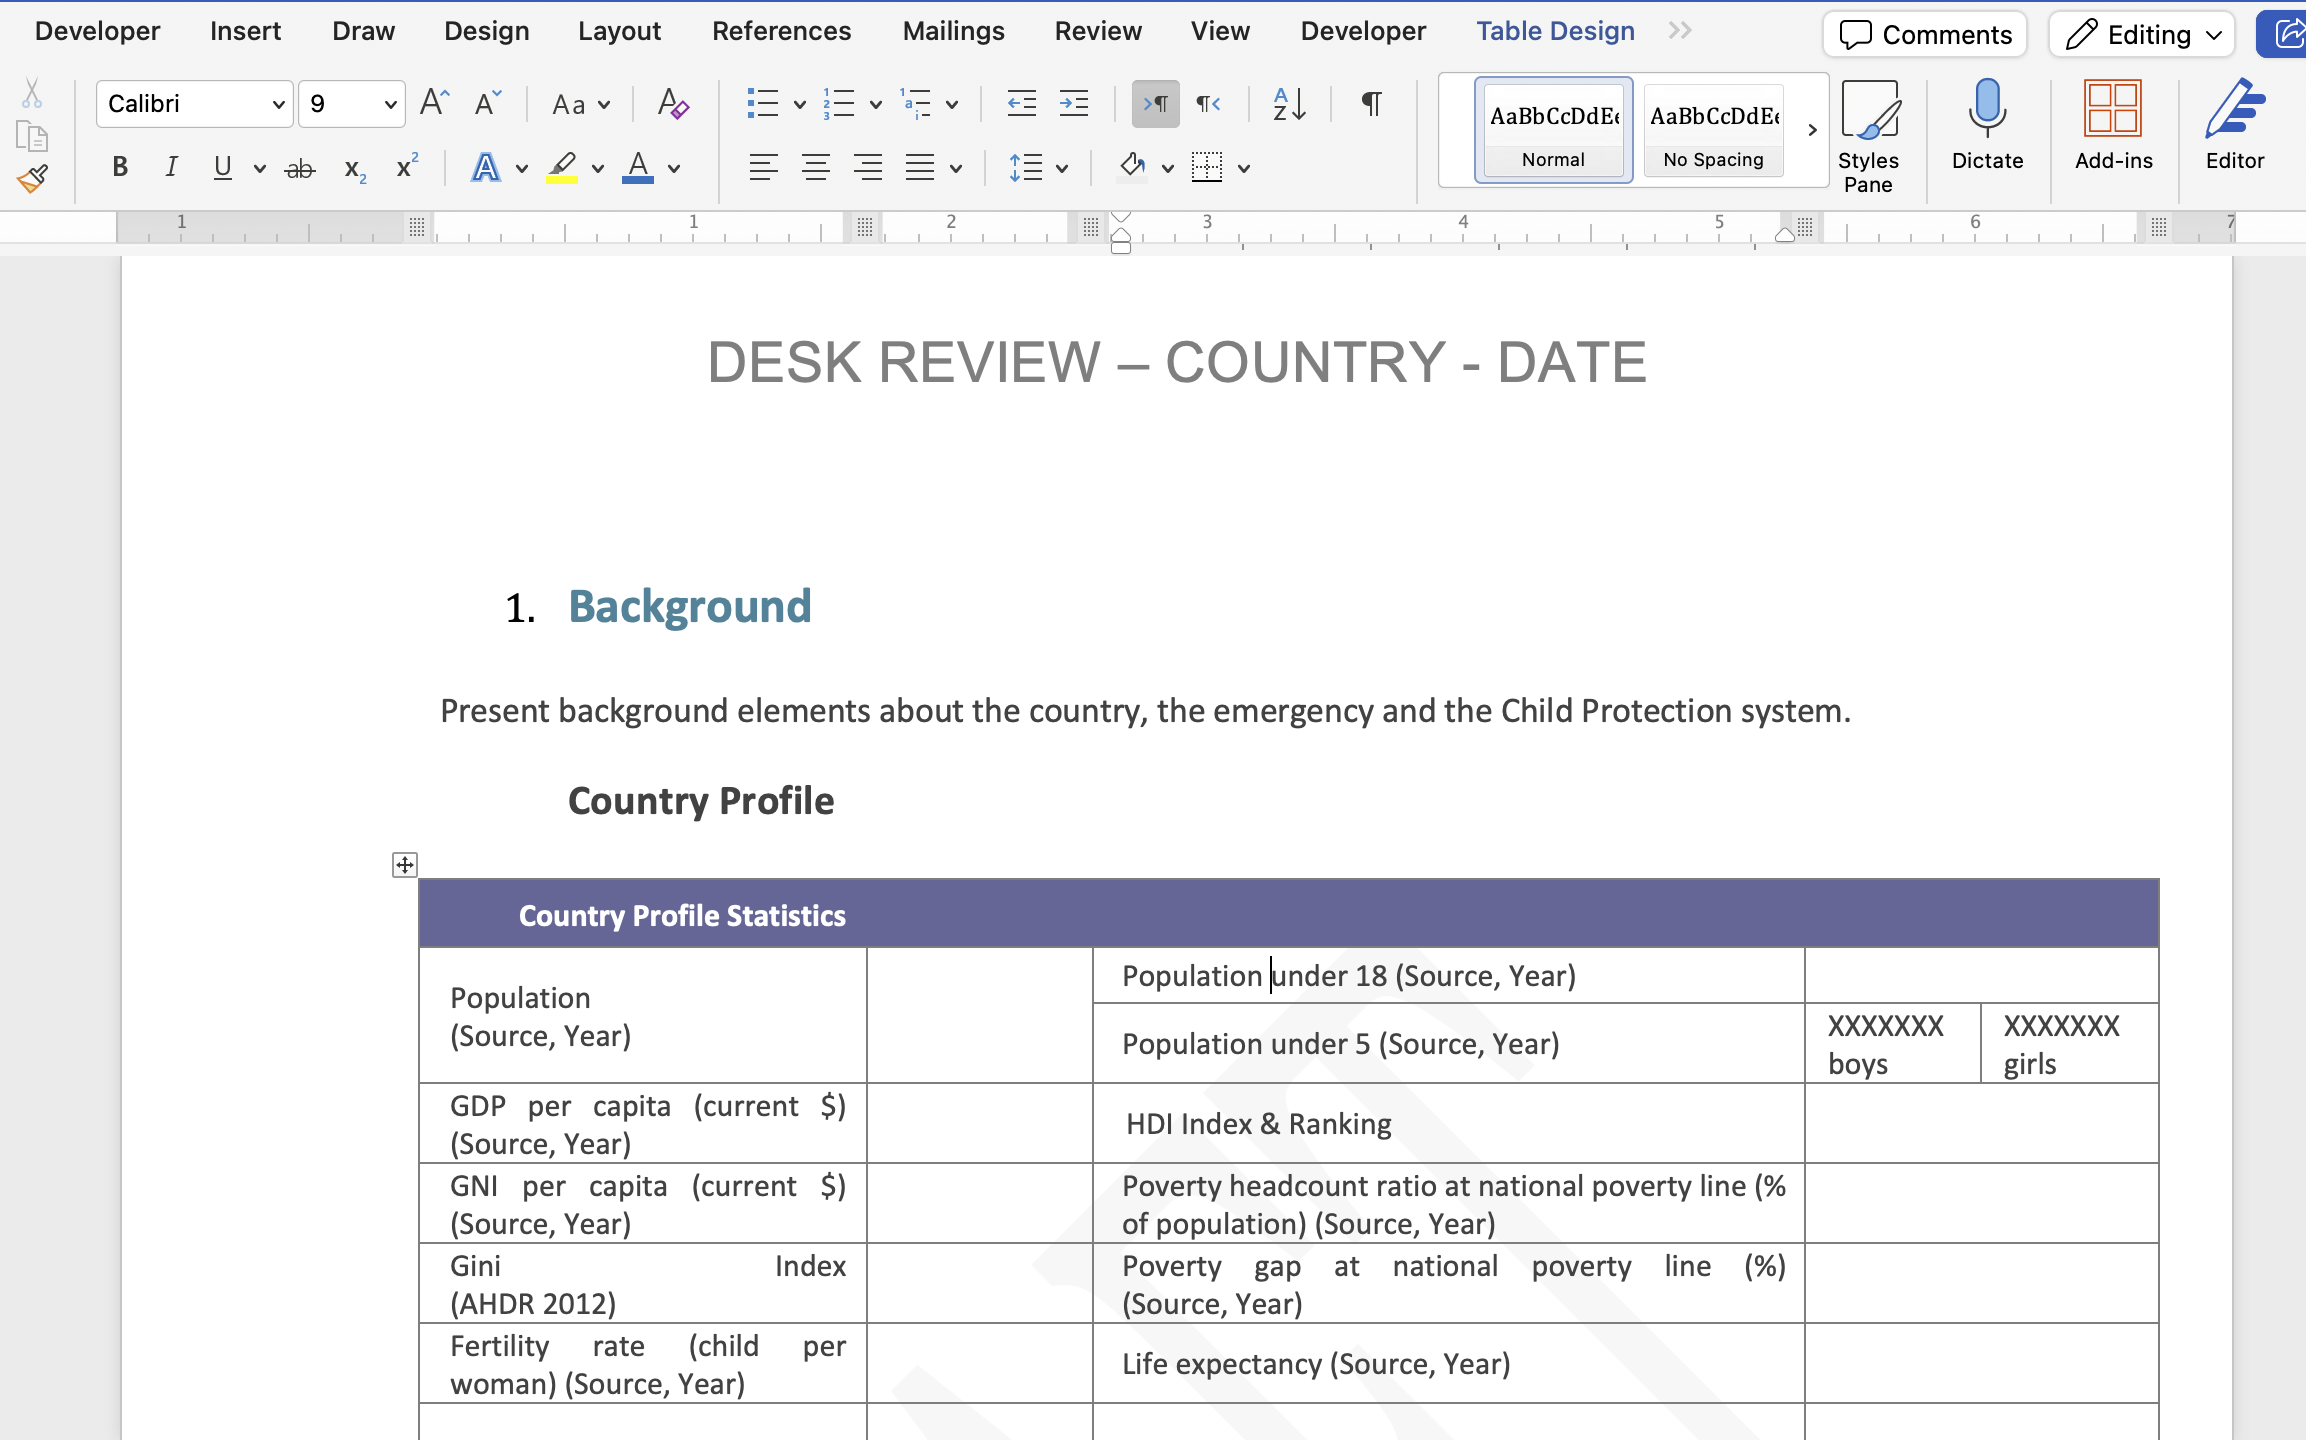Toggle Italic formatting
Image resolution: width=2306 pixels, height=1440 pixels.
click(171, 168)
